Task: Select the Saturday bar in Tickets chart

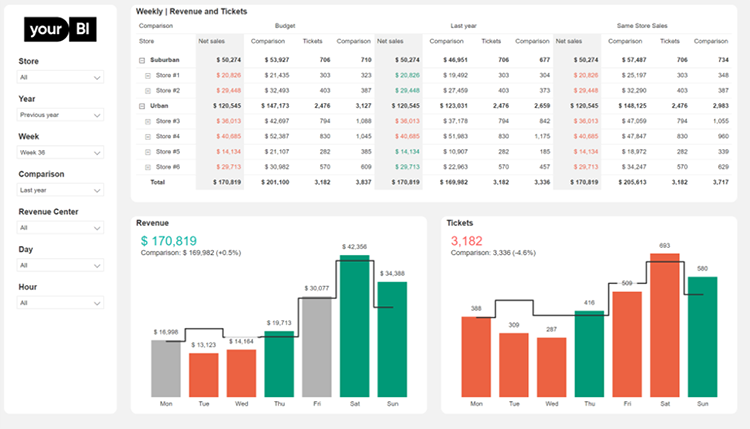Action: coord(665,324)
